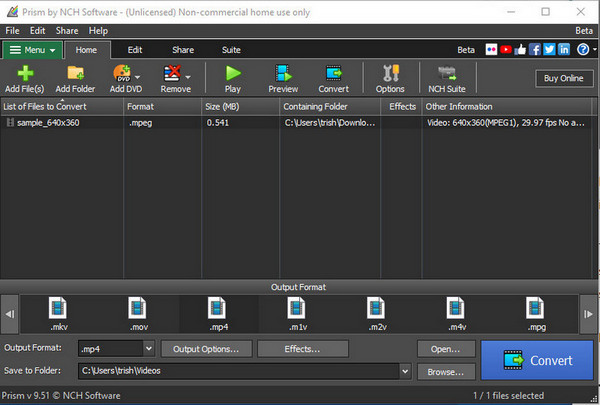Expand the Remove dropdown arrow

coord(188,77)
